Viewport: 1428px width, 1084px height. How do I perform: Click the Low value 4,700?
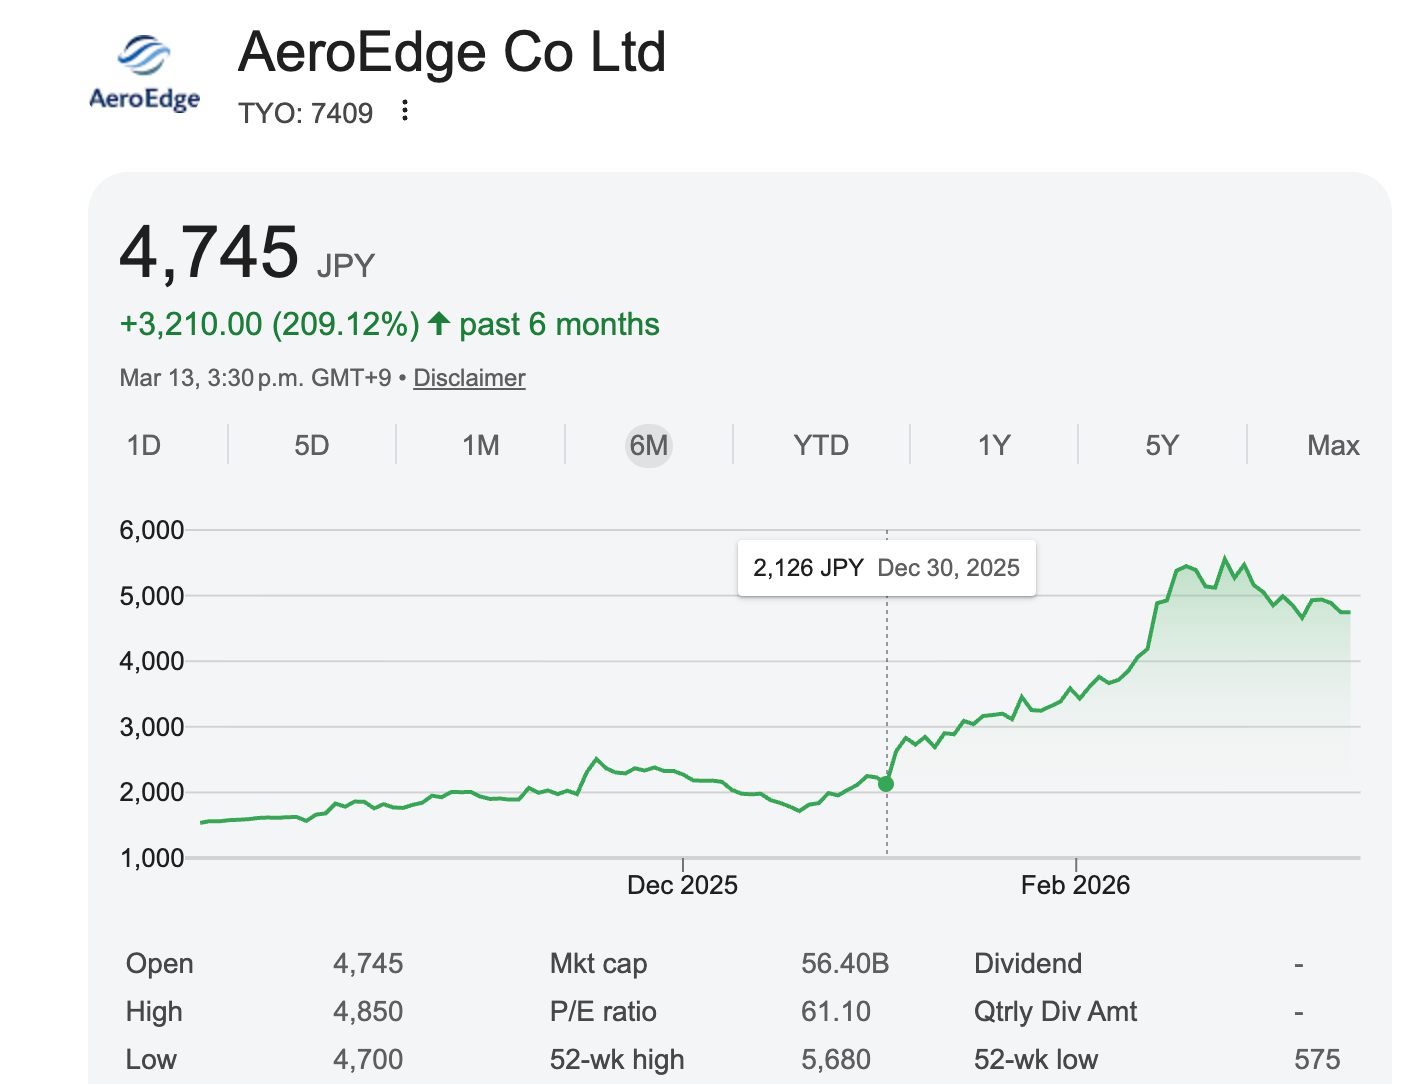368,1060
